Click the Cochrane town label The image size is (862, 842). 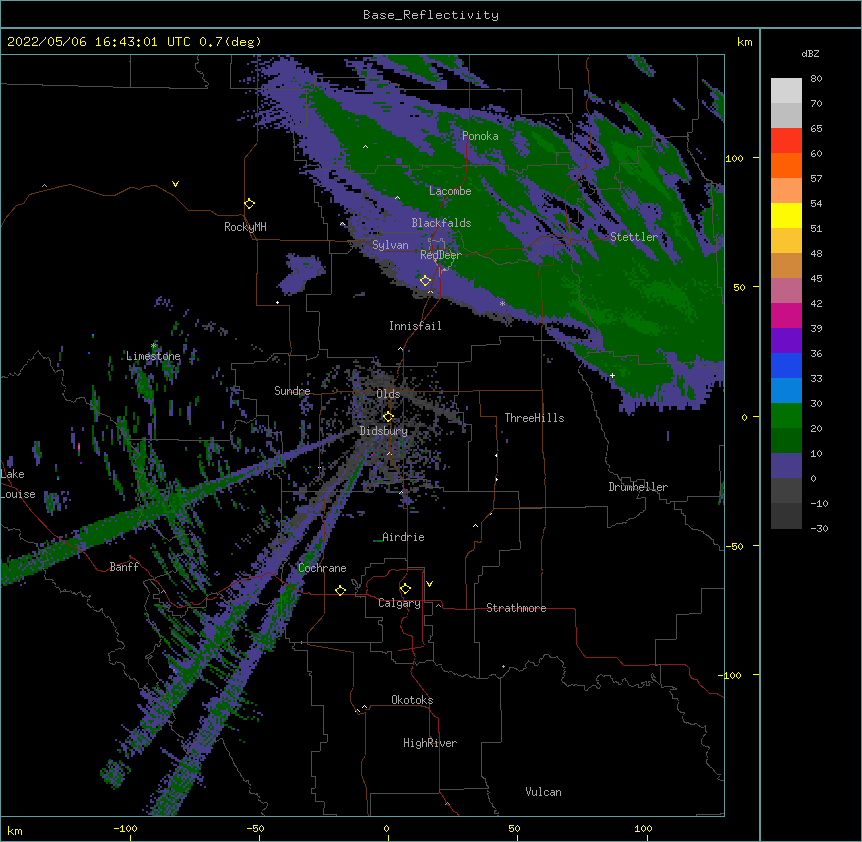click(322, 568)
